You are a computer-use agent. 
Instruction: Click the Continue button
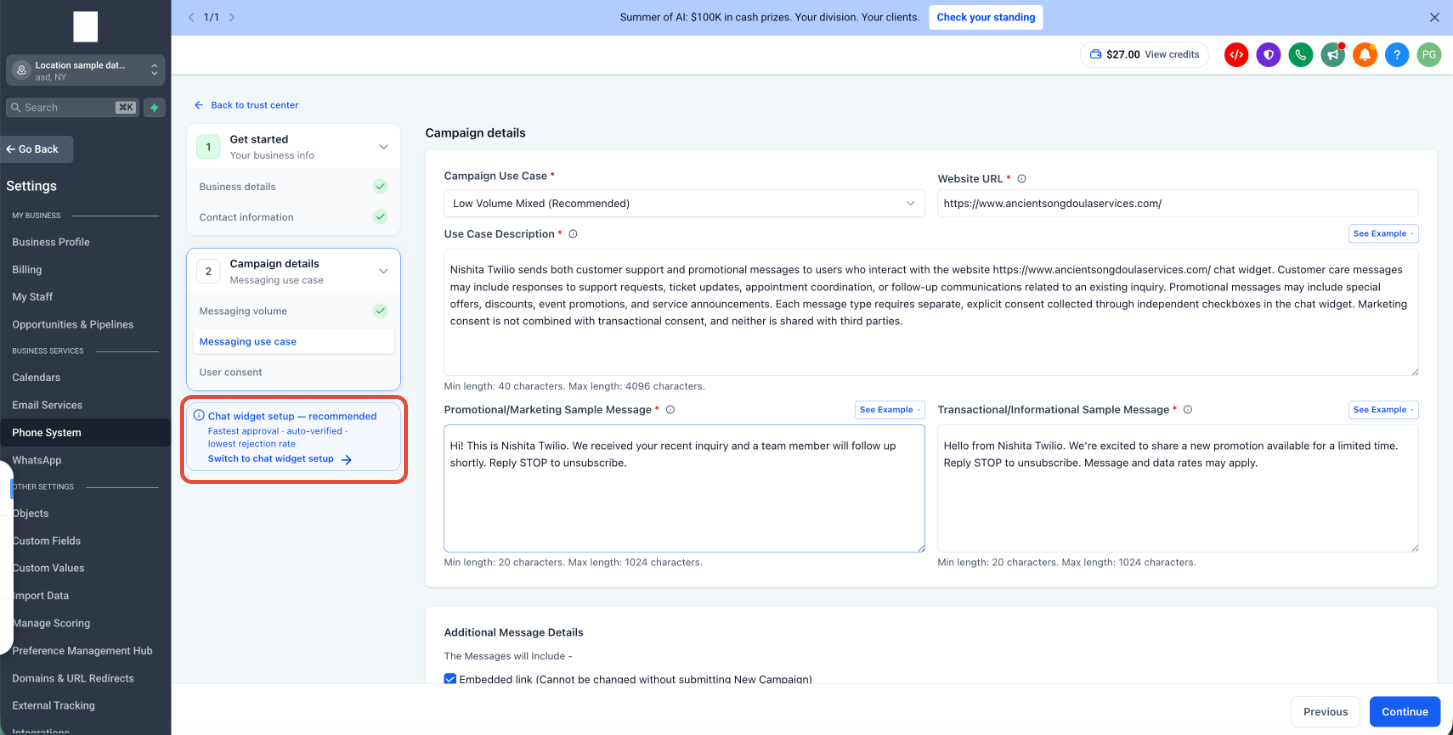[1405, 712]
